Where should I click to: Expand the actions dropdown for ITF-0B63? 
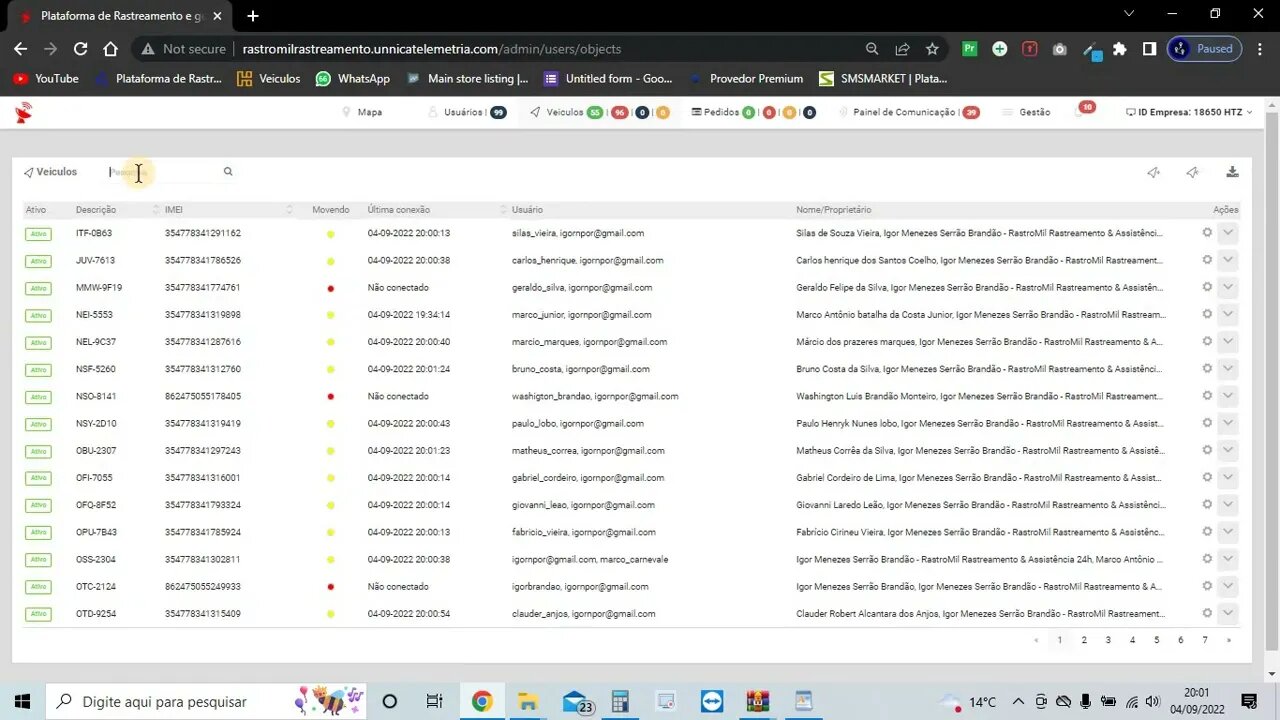point(1228,232)
